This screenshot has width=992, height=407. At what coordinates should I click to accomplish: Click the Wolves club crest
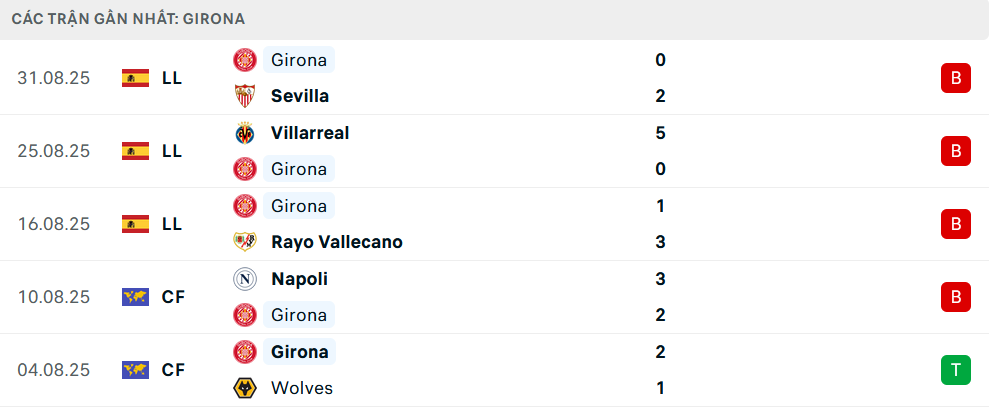(244, 388)
